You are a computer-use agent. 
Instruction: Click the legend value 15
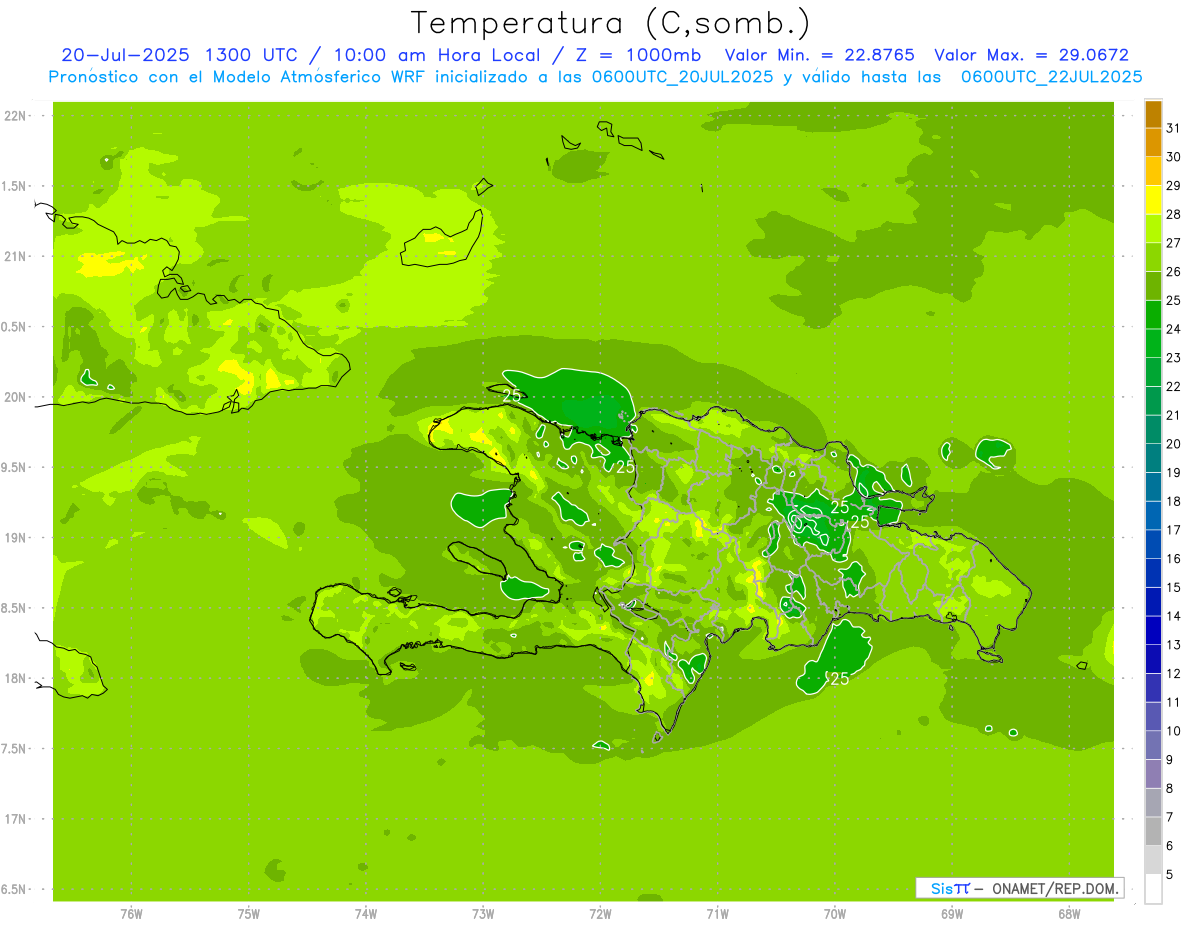click(1173, 587)
